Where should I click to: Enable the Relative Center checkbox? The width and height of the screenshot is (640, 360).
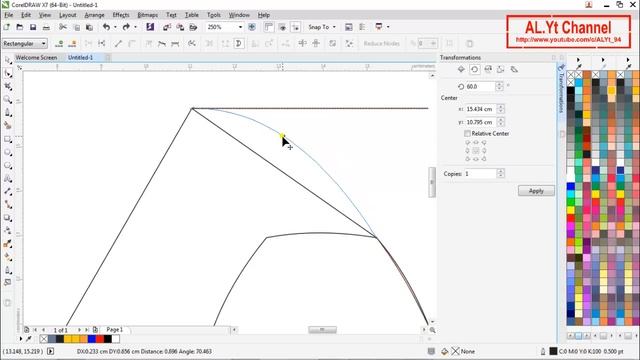click(467, 133)
